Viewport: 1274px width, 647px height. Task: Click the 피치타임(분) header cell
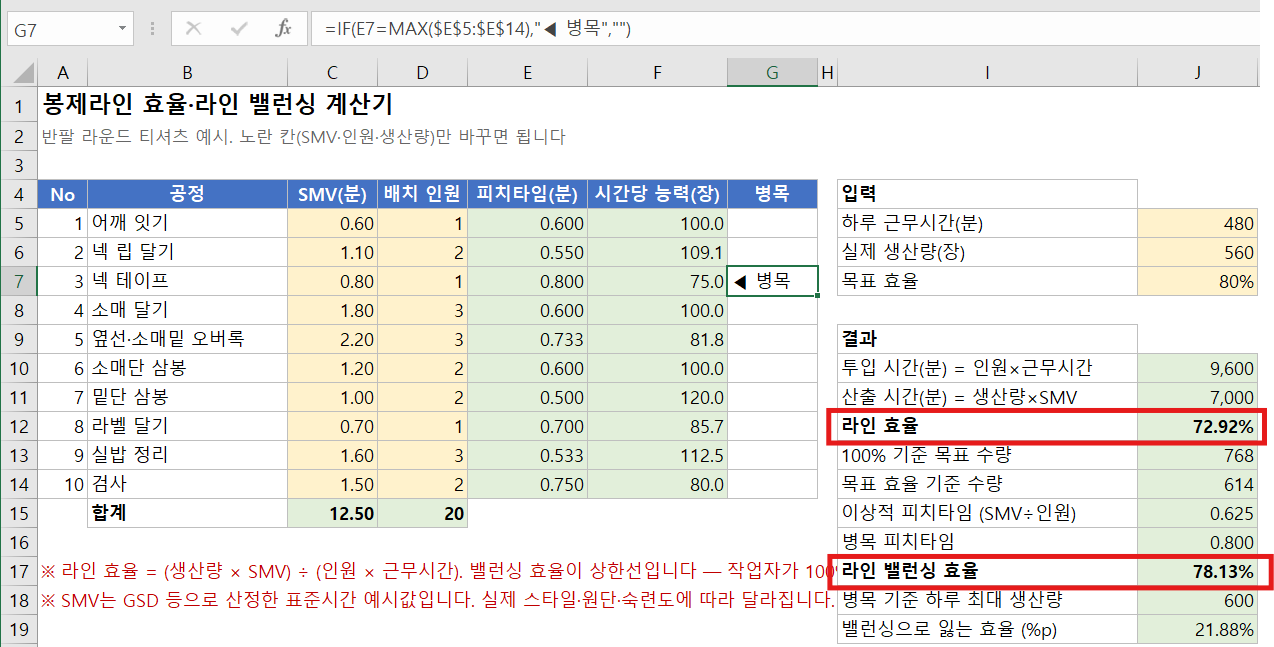pos(527,194)
